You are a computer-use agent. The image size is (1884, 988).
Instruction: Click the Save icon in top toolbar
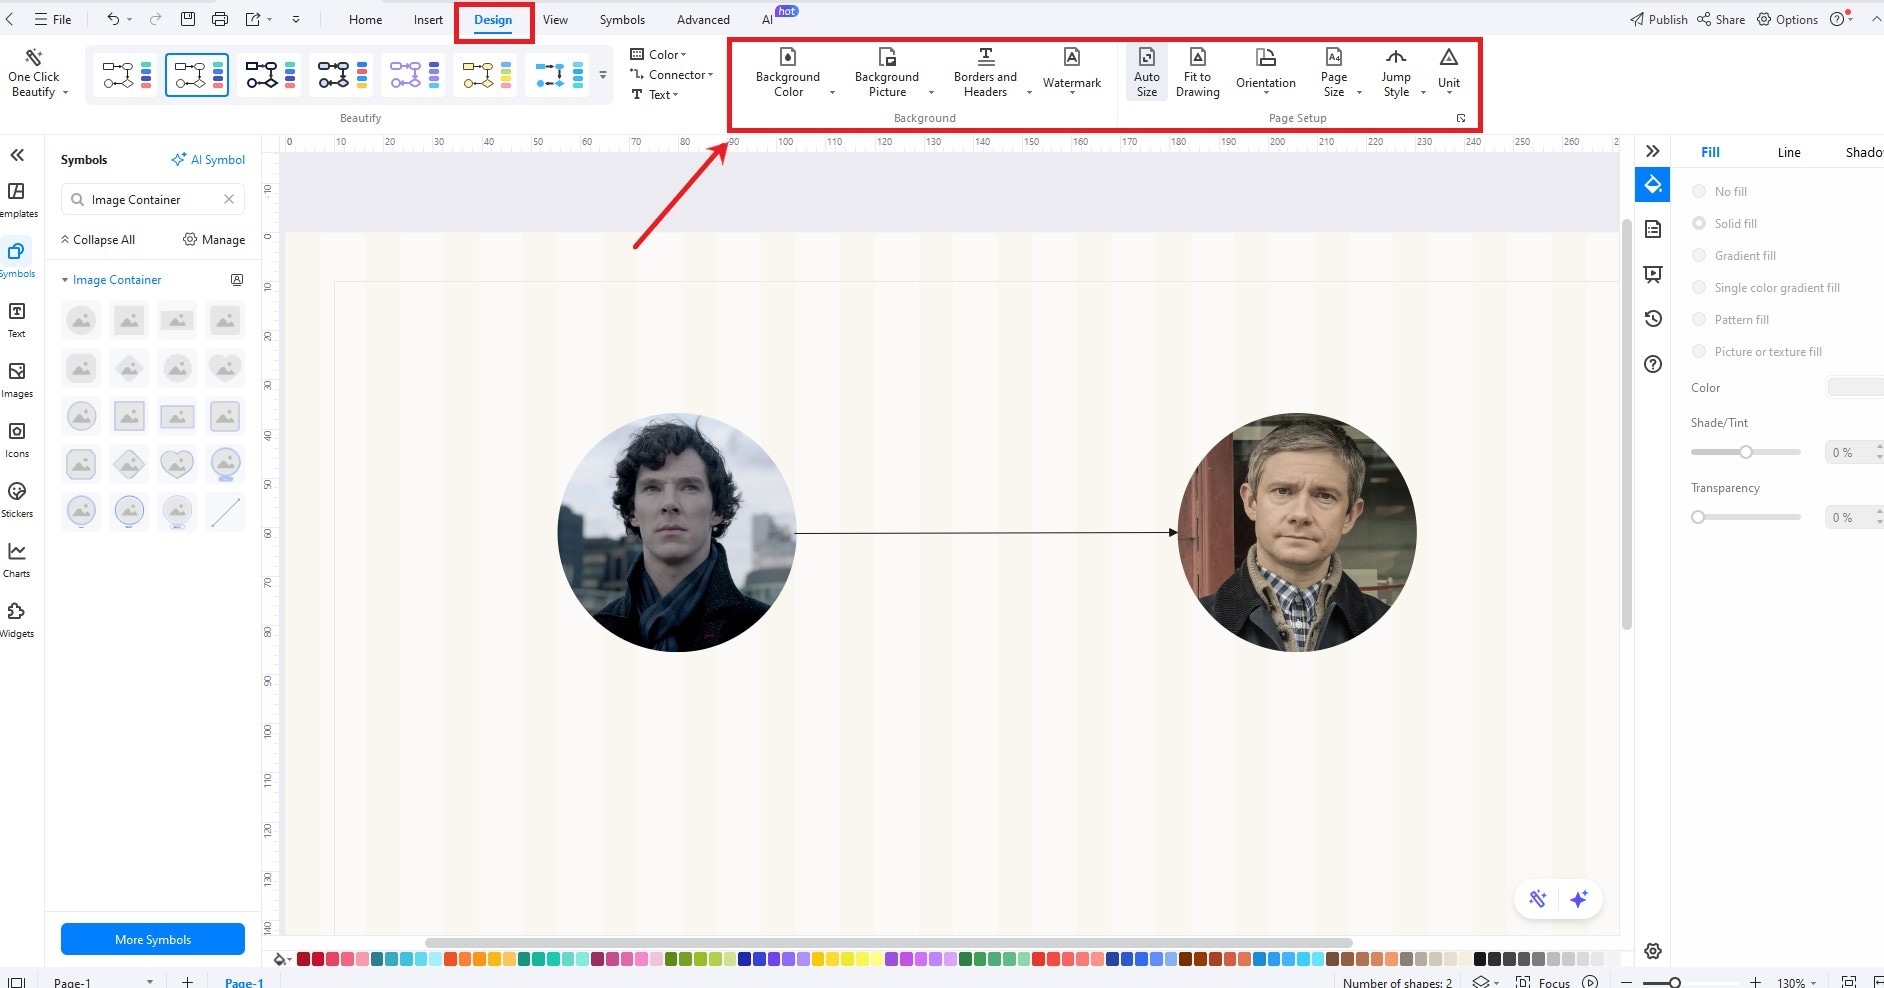187,19
